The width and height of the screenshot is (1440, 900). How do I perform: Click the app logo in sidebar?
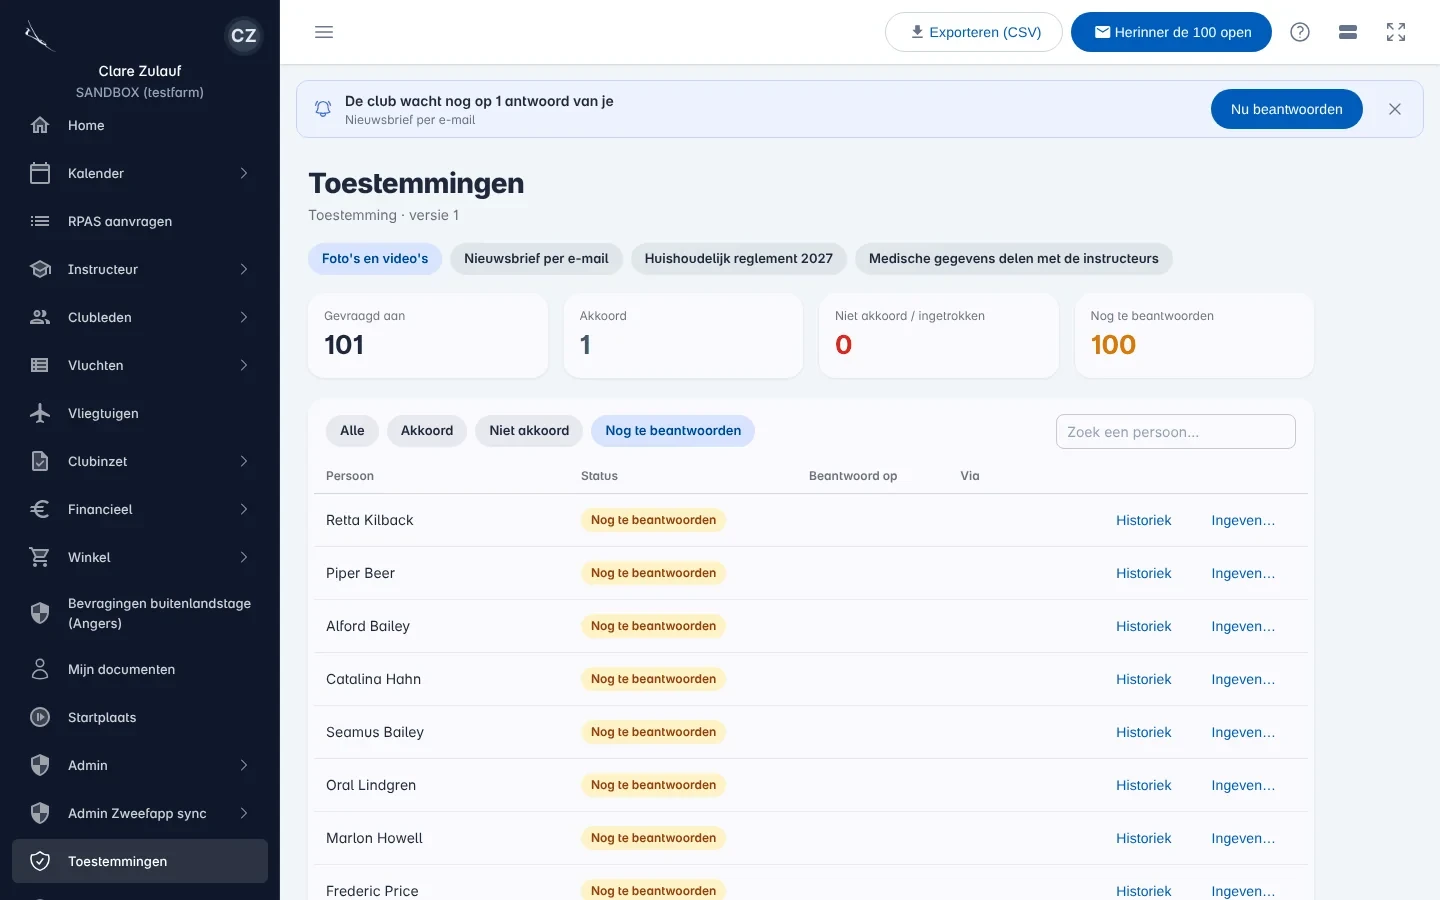pos(38,36)
